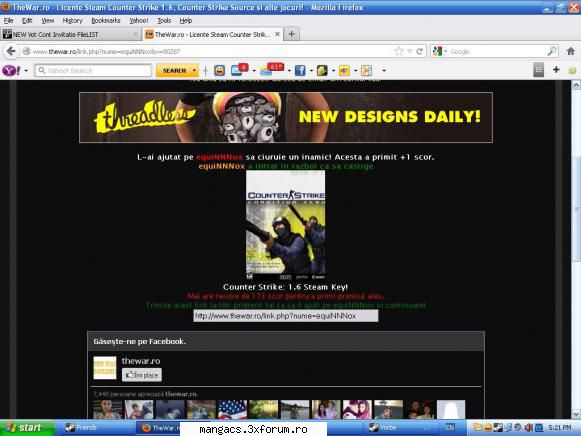Open the Bookmarks menu
Screen dimensions: 581x436
click(106, 21)
